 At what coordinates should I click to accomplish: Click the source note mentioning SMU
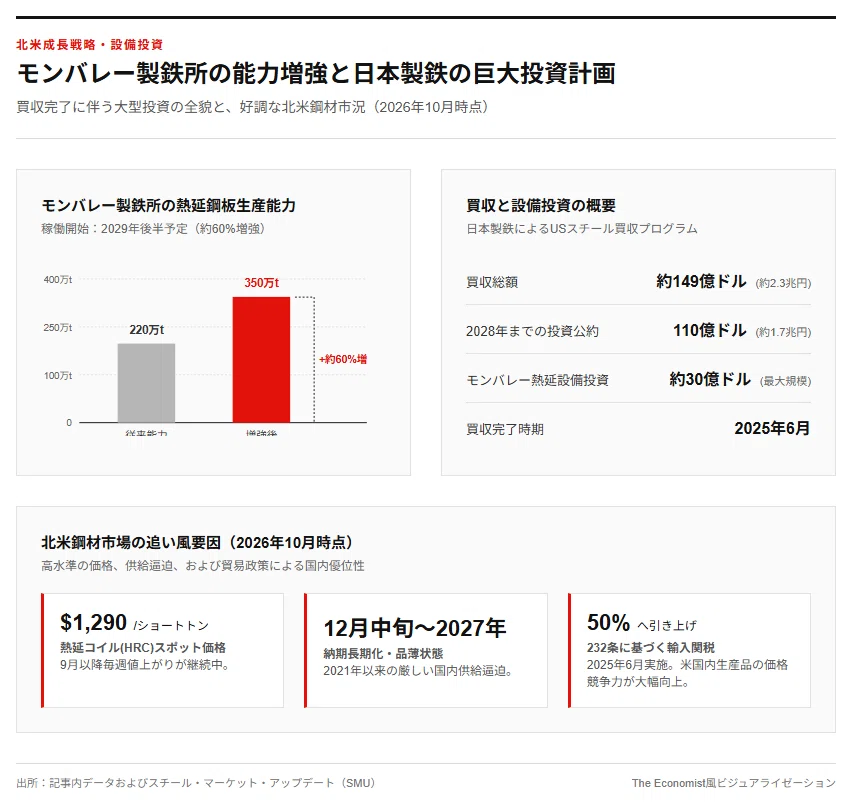(196, 783)
